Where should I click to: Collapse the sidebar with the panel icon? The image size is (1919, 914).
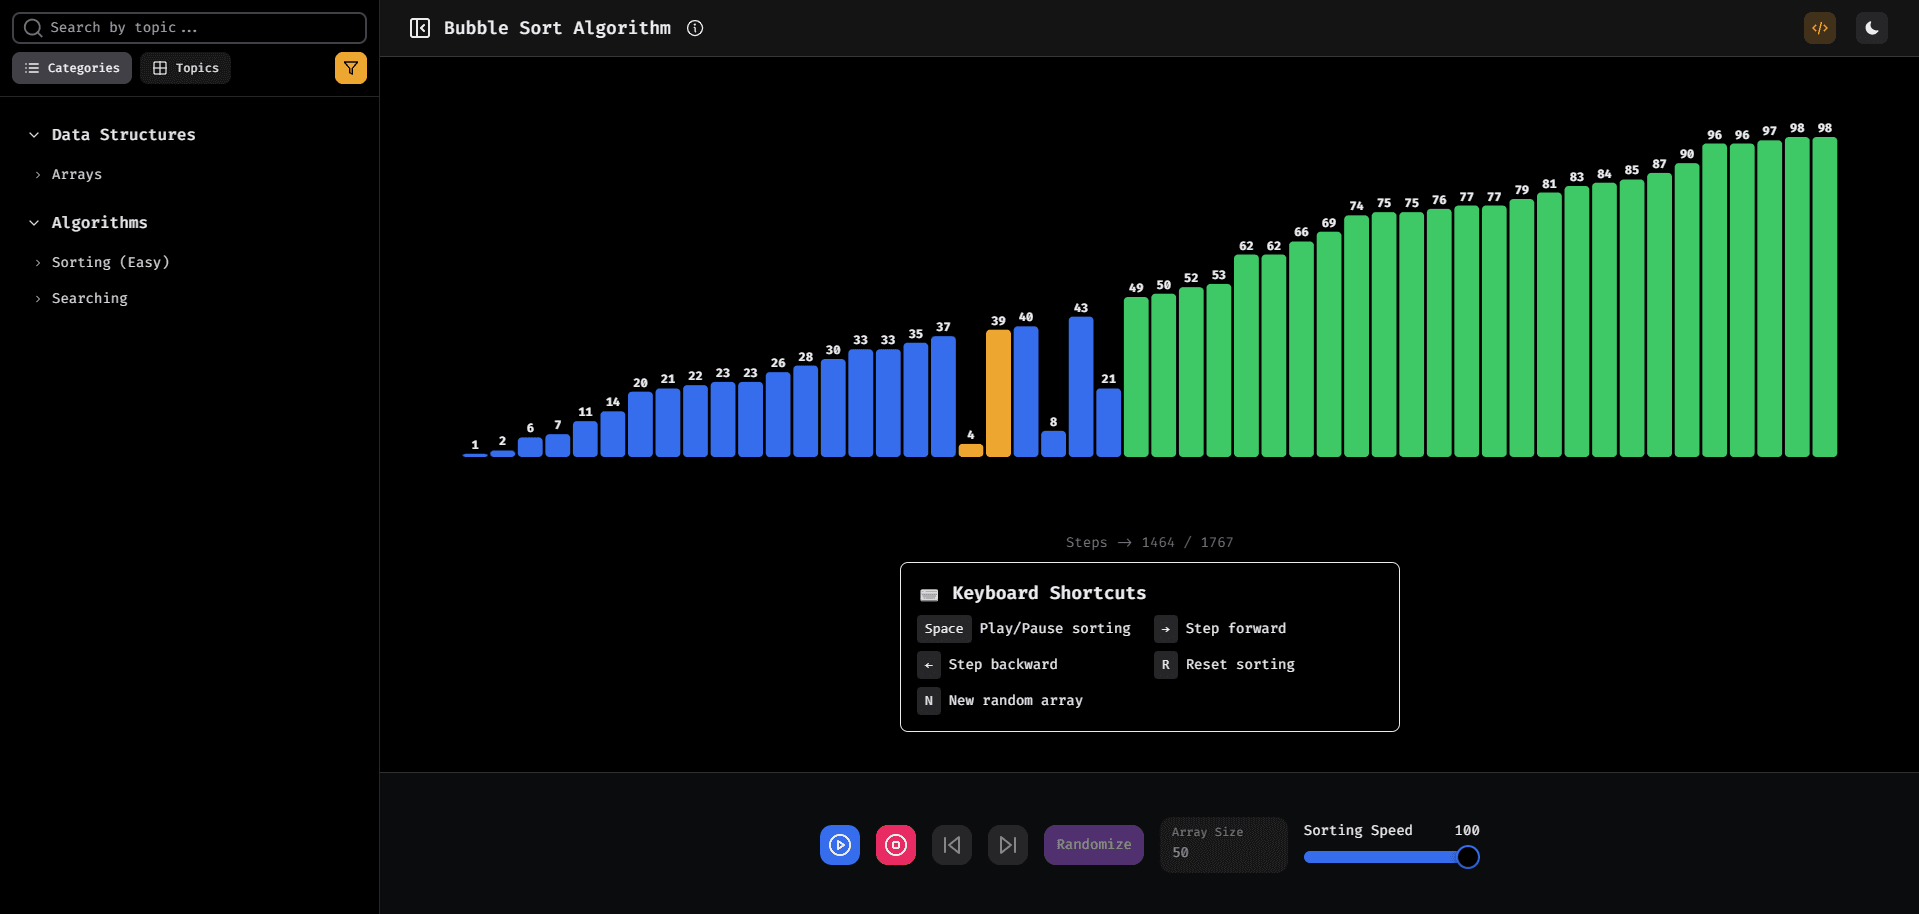click(419, 28)
